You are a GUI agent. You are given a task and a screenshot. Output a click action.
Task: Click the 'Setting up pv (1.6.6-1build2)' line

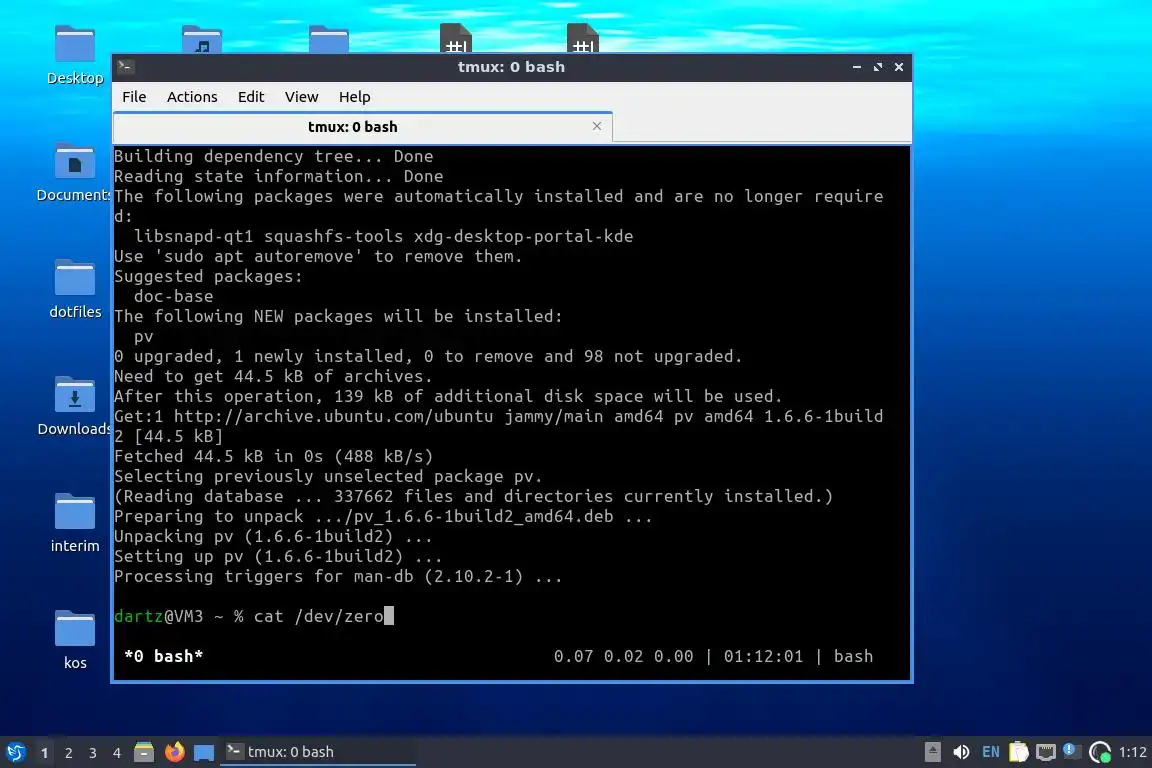(278, 556)
